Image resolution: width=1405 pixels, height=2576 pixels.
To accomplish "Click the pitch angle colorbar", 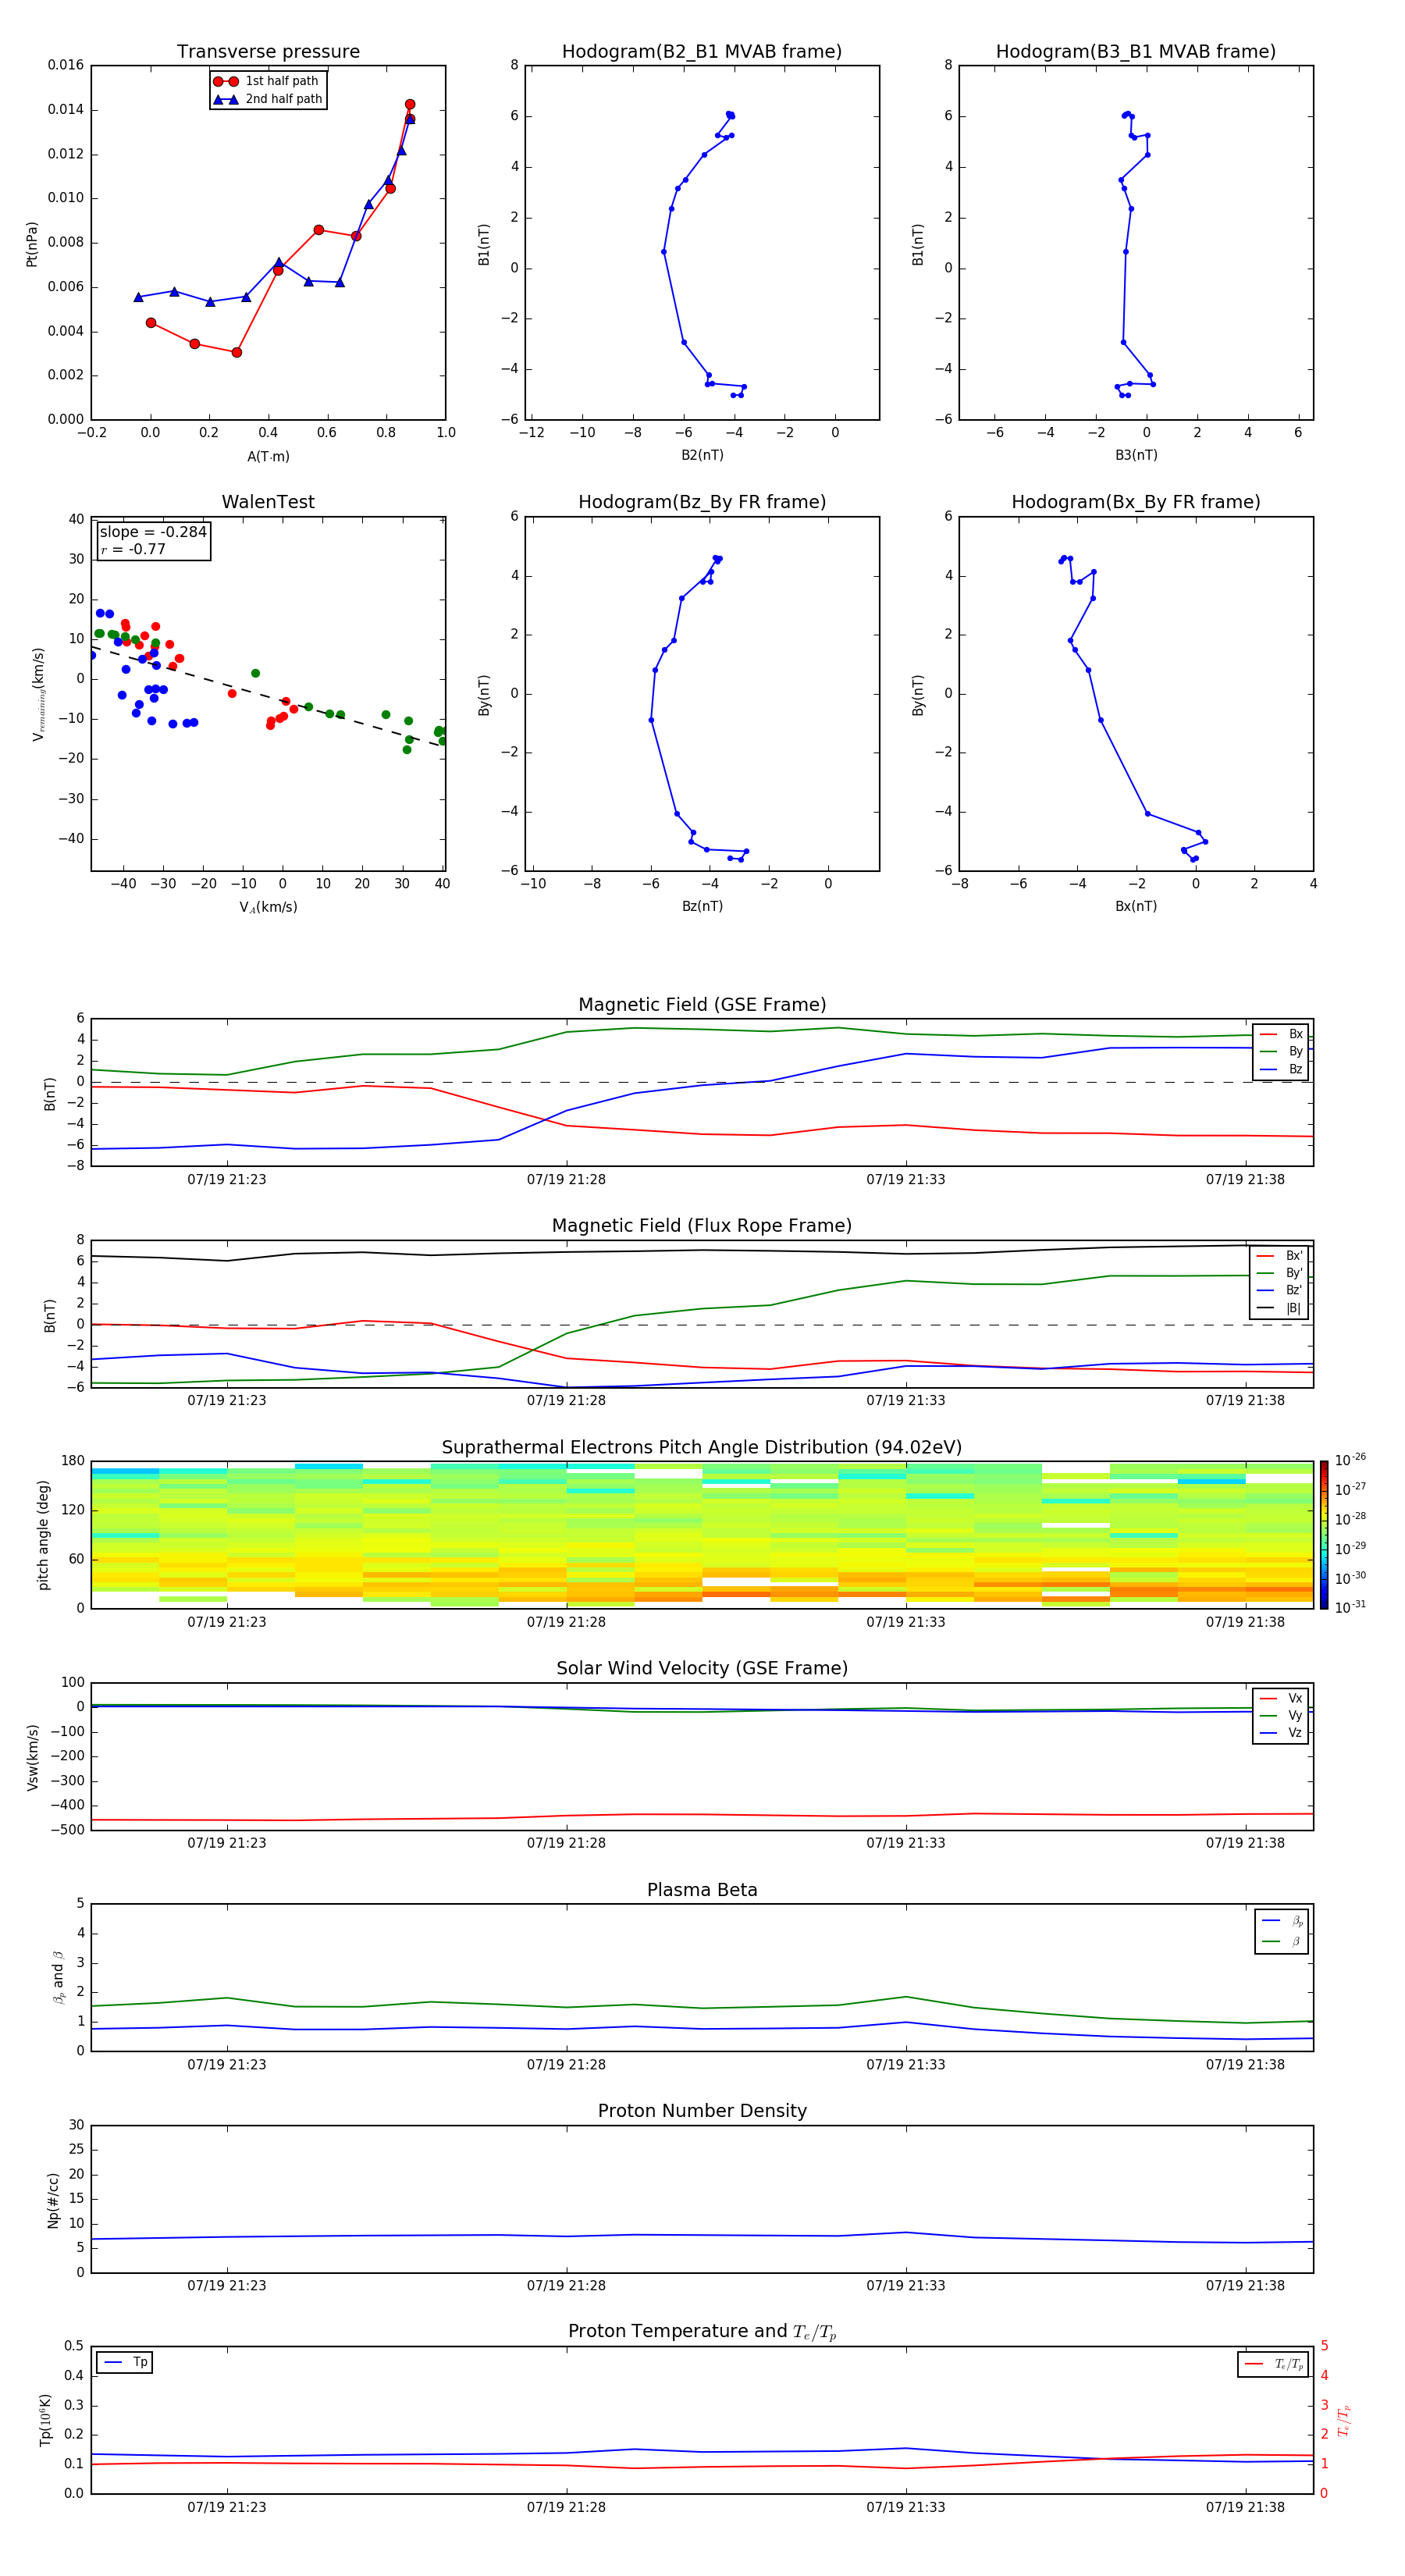I will [x=1324, y=1535].
